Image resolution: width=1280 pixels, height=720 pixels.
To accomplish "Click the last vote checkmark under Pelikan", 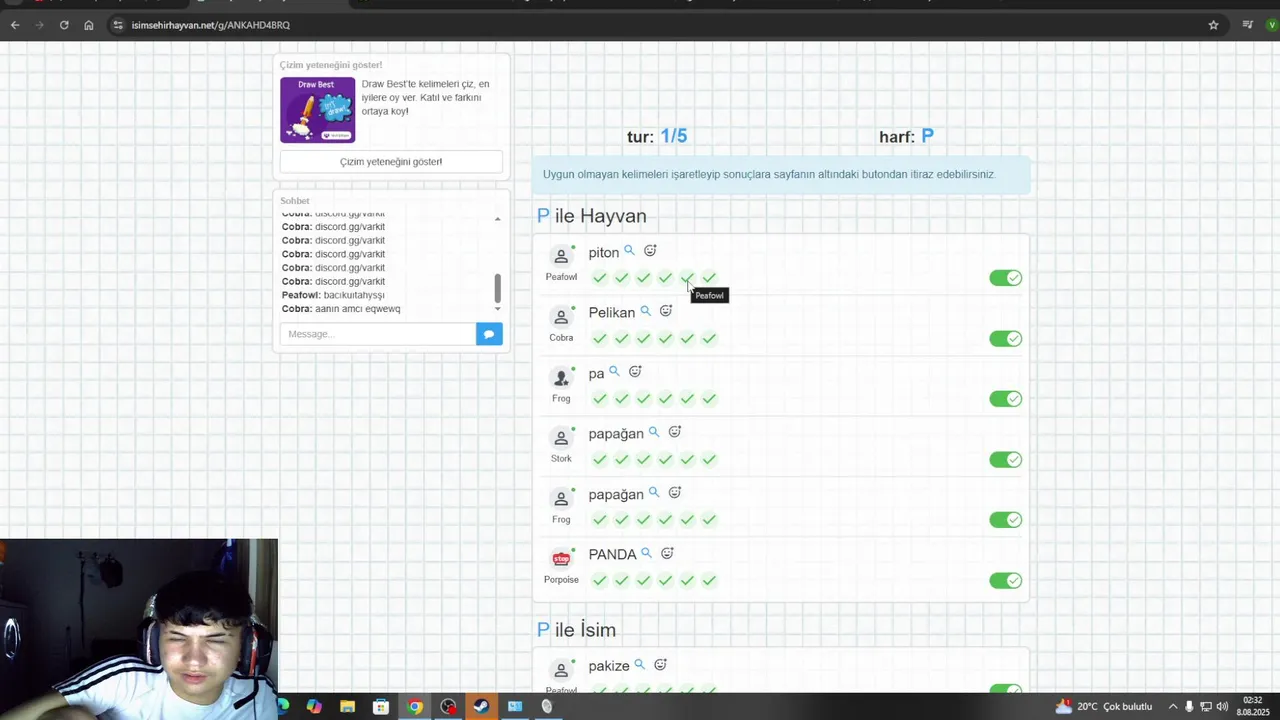I will tap(709, 338).
